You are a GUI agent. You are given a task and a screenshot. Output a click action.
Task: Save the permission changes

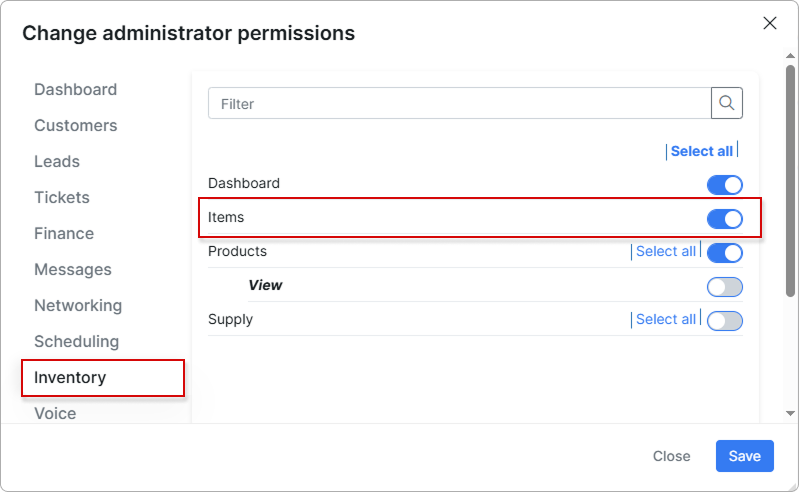point(744,456)
